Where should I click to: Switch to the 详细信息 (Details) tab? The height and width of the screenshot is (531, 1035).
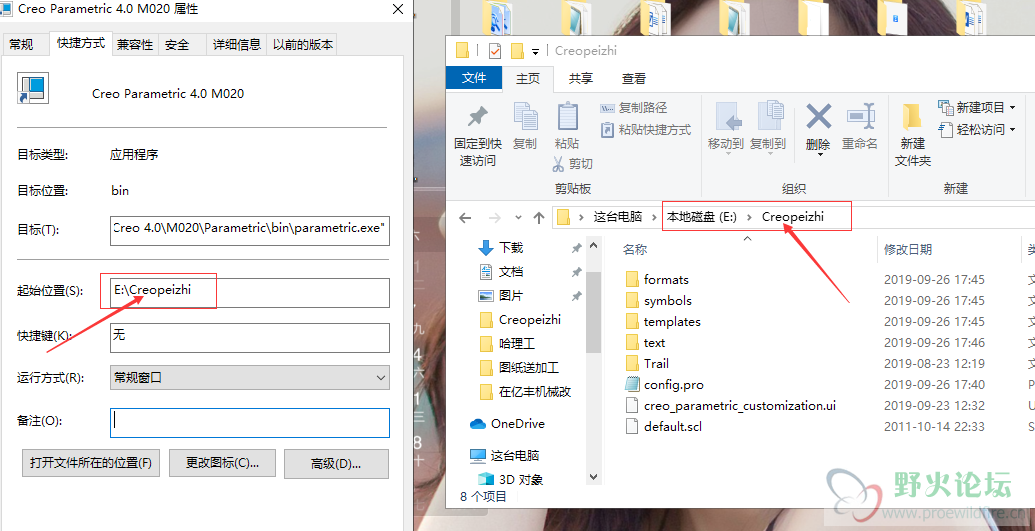[236, 44]
